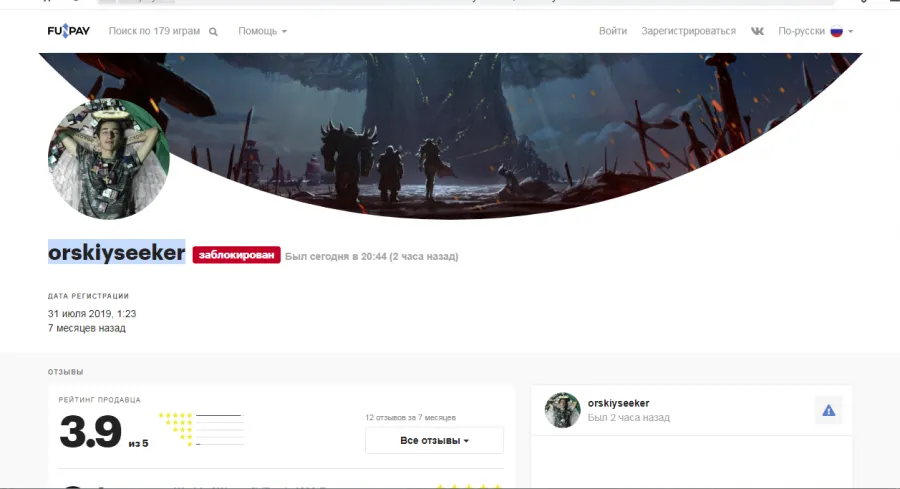
Task: Click the Зарегистрироваться link
Action: point(688,31)
